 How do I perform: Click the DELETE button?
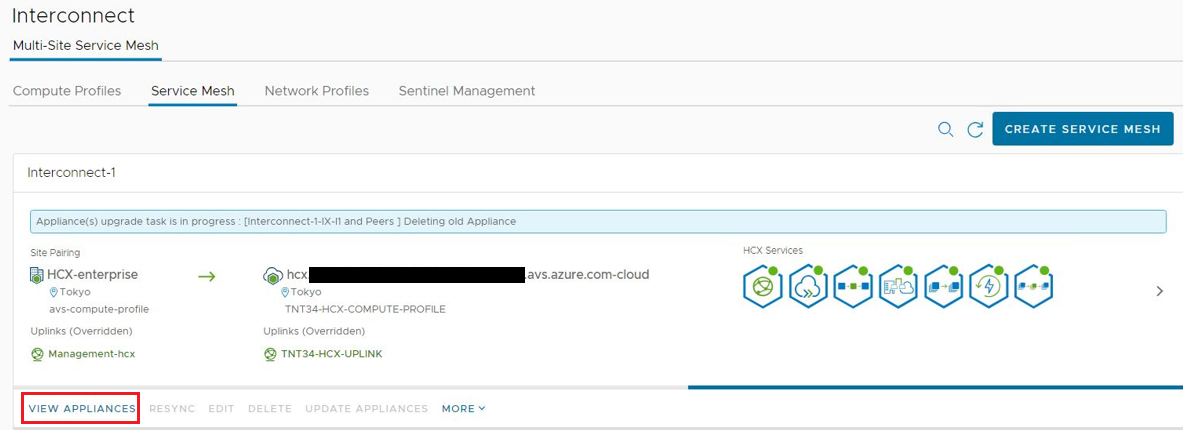[x=269, y=408]
